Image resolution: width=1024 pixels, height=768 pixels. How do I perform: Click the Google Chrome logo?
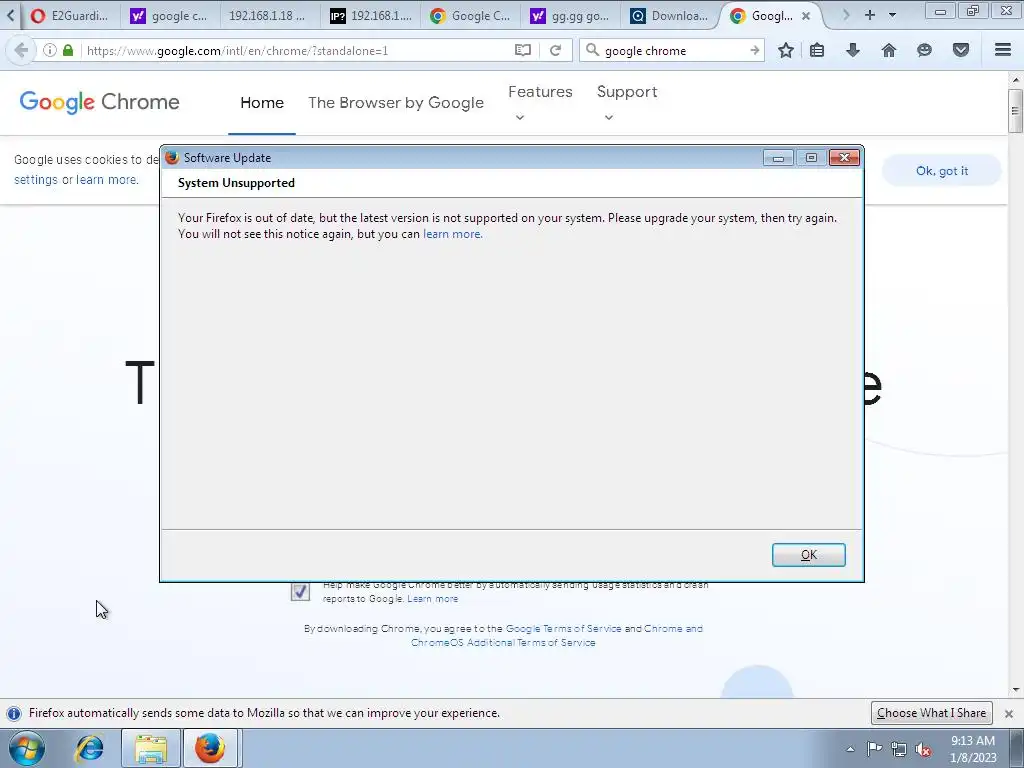99,102
